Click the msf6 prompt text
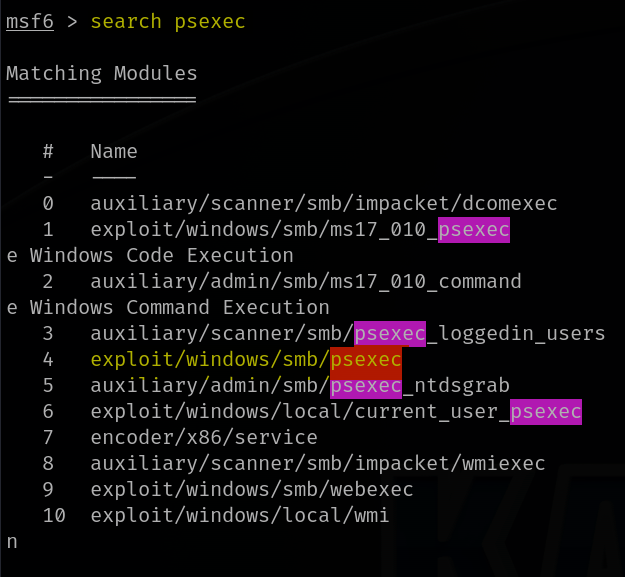This screenshot has width=625, height=577. point(30,22)
